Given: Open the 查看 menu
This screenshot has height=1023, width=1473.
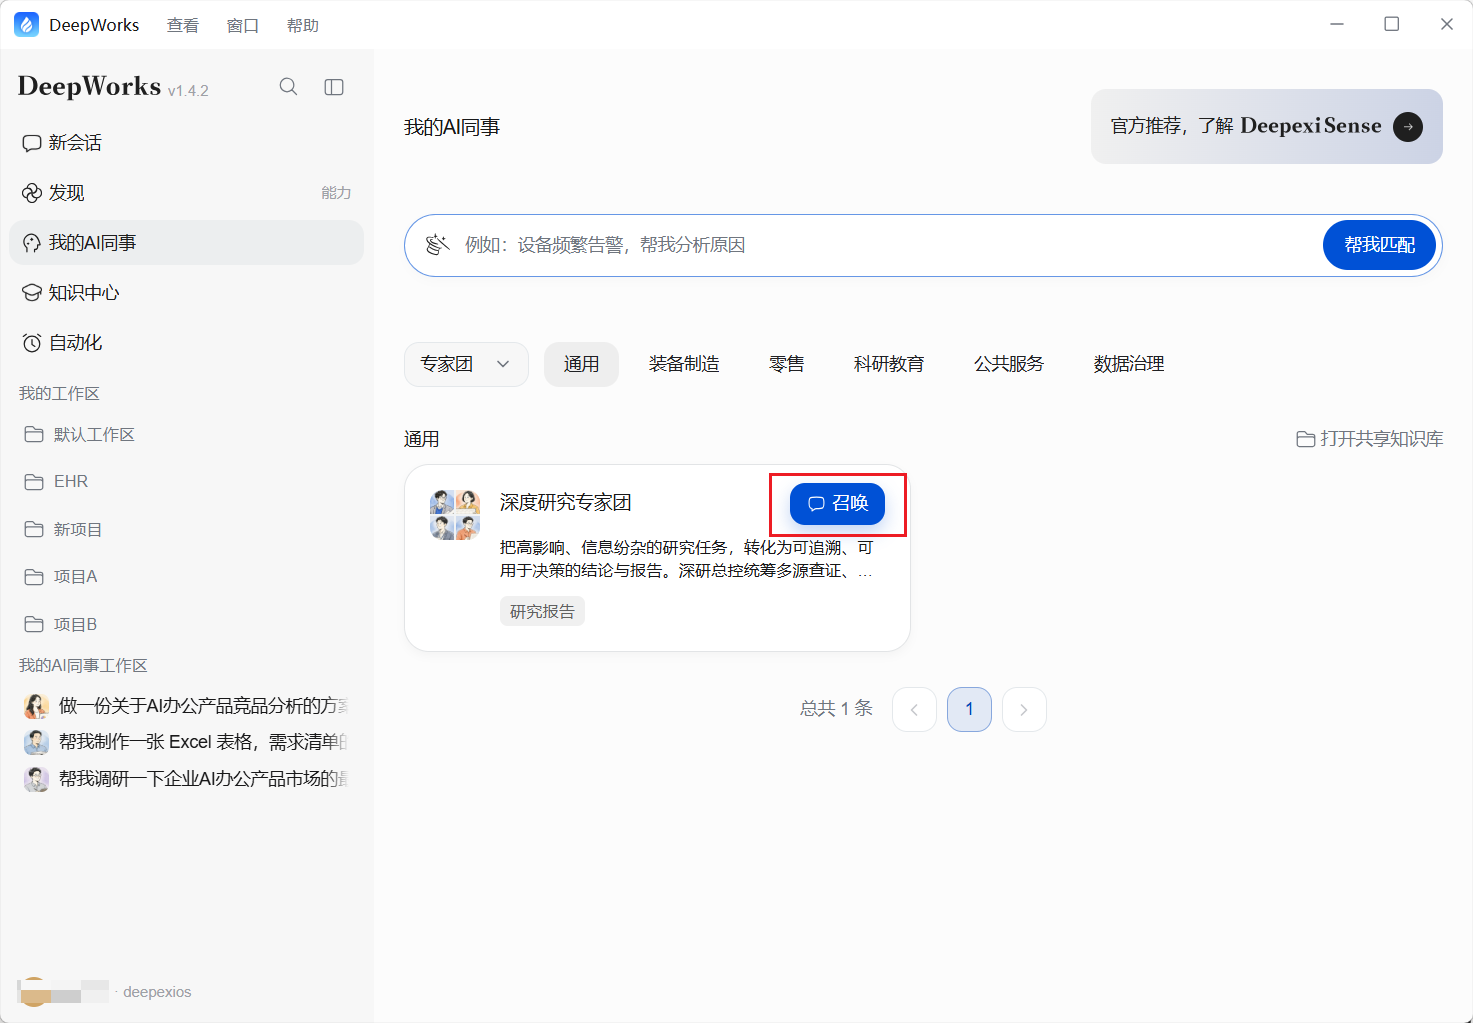Looking at the screenshot, I should pos(183,25).
